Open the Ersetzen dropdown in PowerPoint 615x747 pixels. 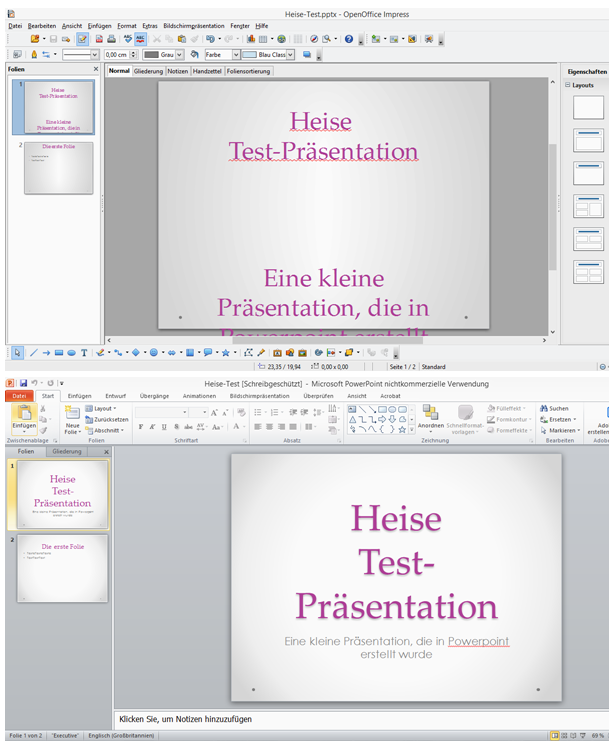click(x=558, y=419)
